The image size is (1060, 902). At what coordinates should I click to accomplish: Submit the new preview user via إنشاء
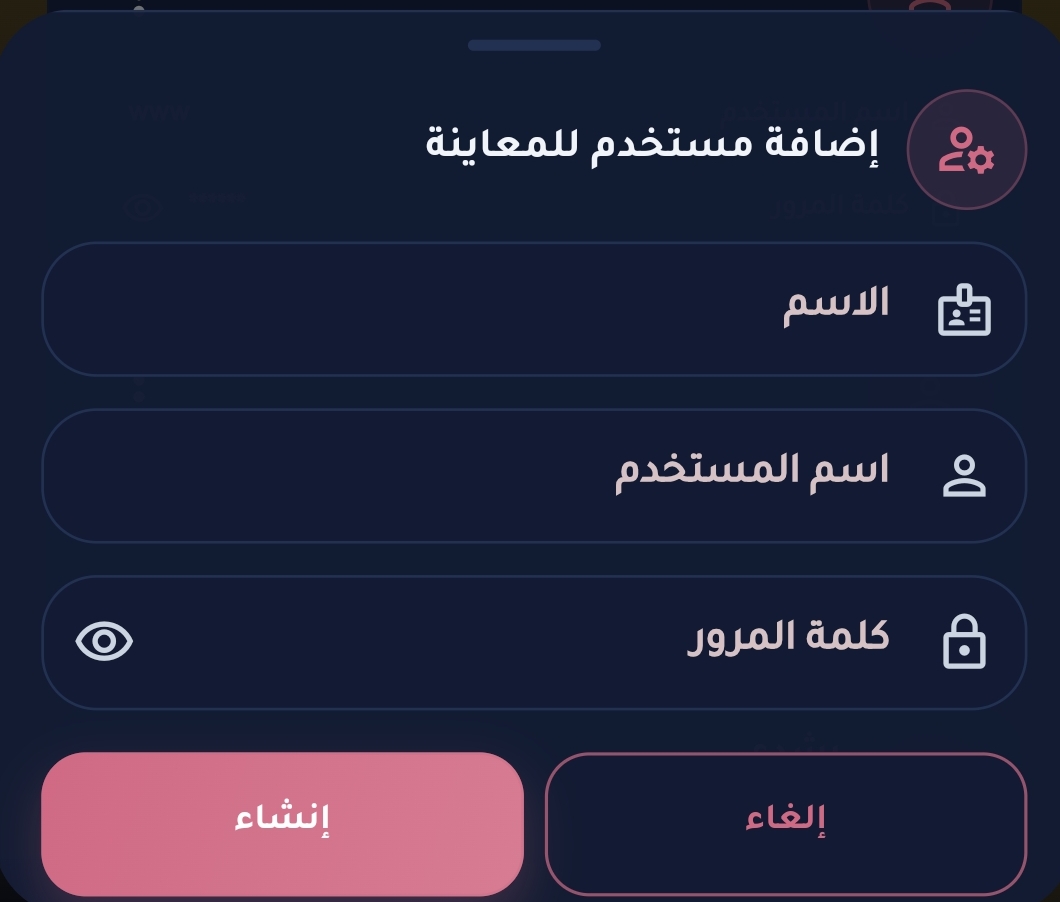point(281,820)
